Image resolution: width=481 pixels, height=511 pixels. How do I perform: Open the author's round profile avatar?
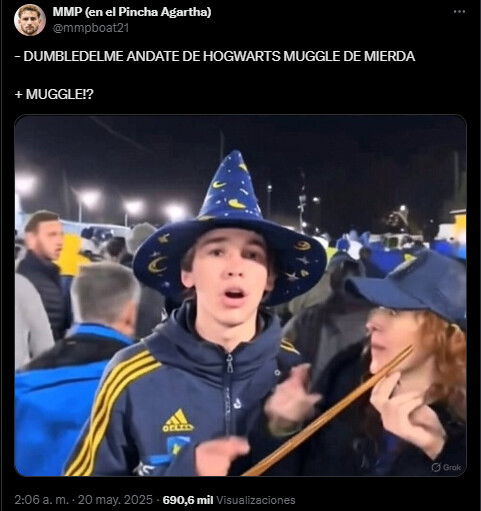pos(30,20)
